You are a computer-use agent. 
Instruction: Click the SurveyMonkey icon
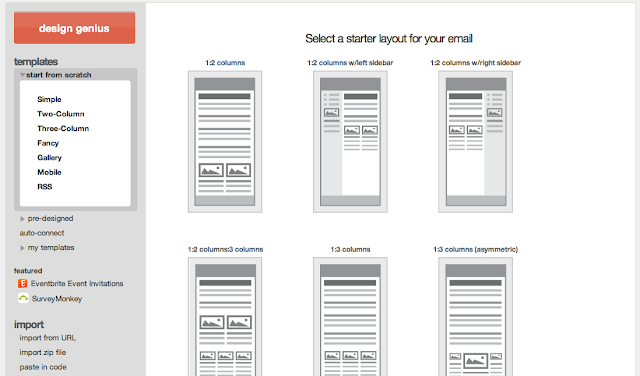click(x=23, y=298)
